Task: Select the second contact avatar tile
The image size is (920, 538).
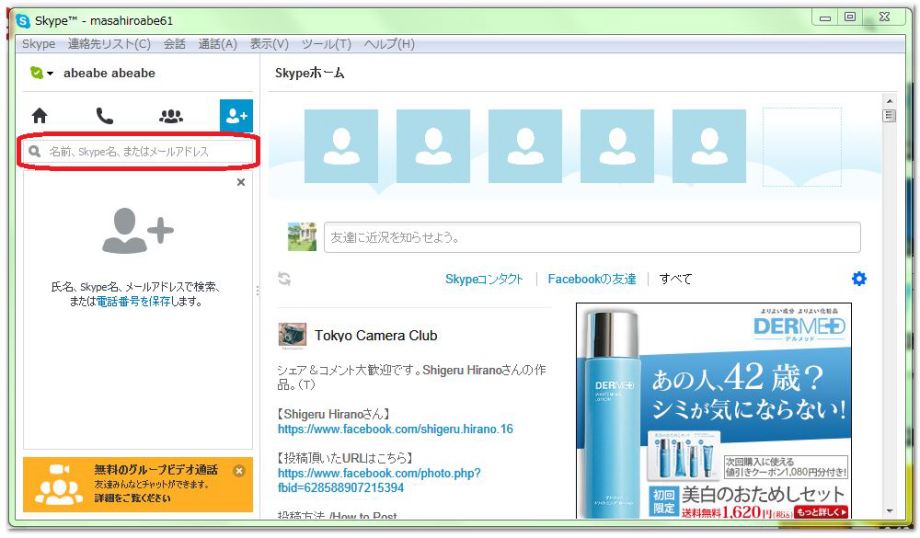Action: point(433,146)
